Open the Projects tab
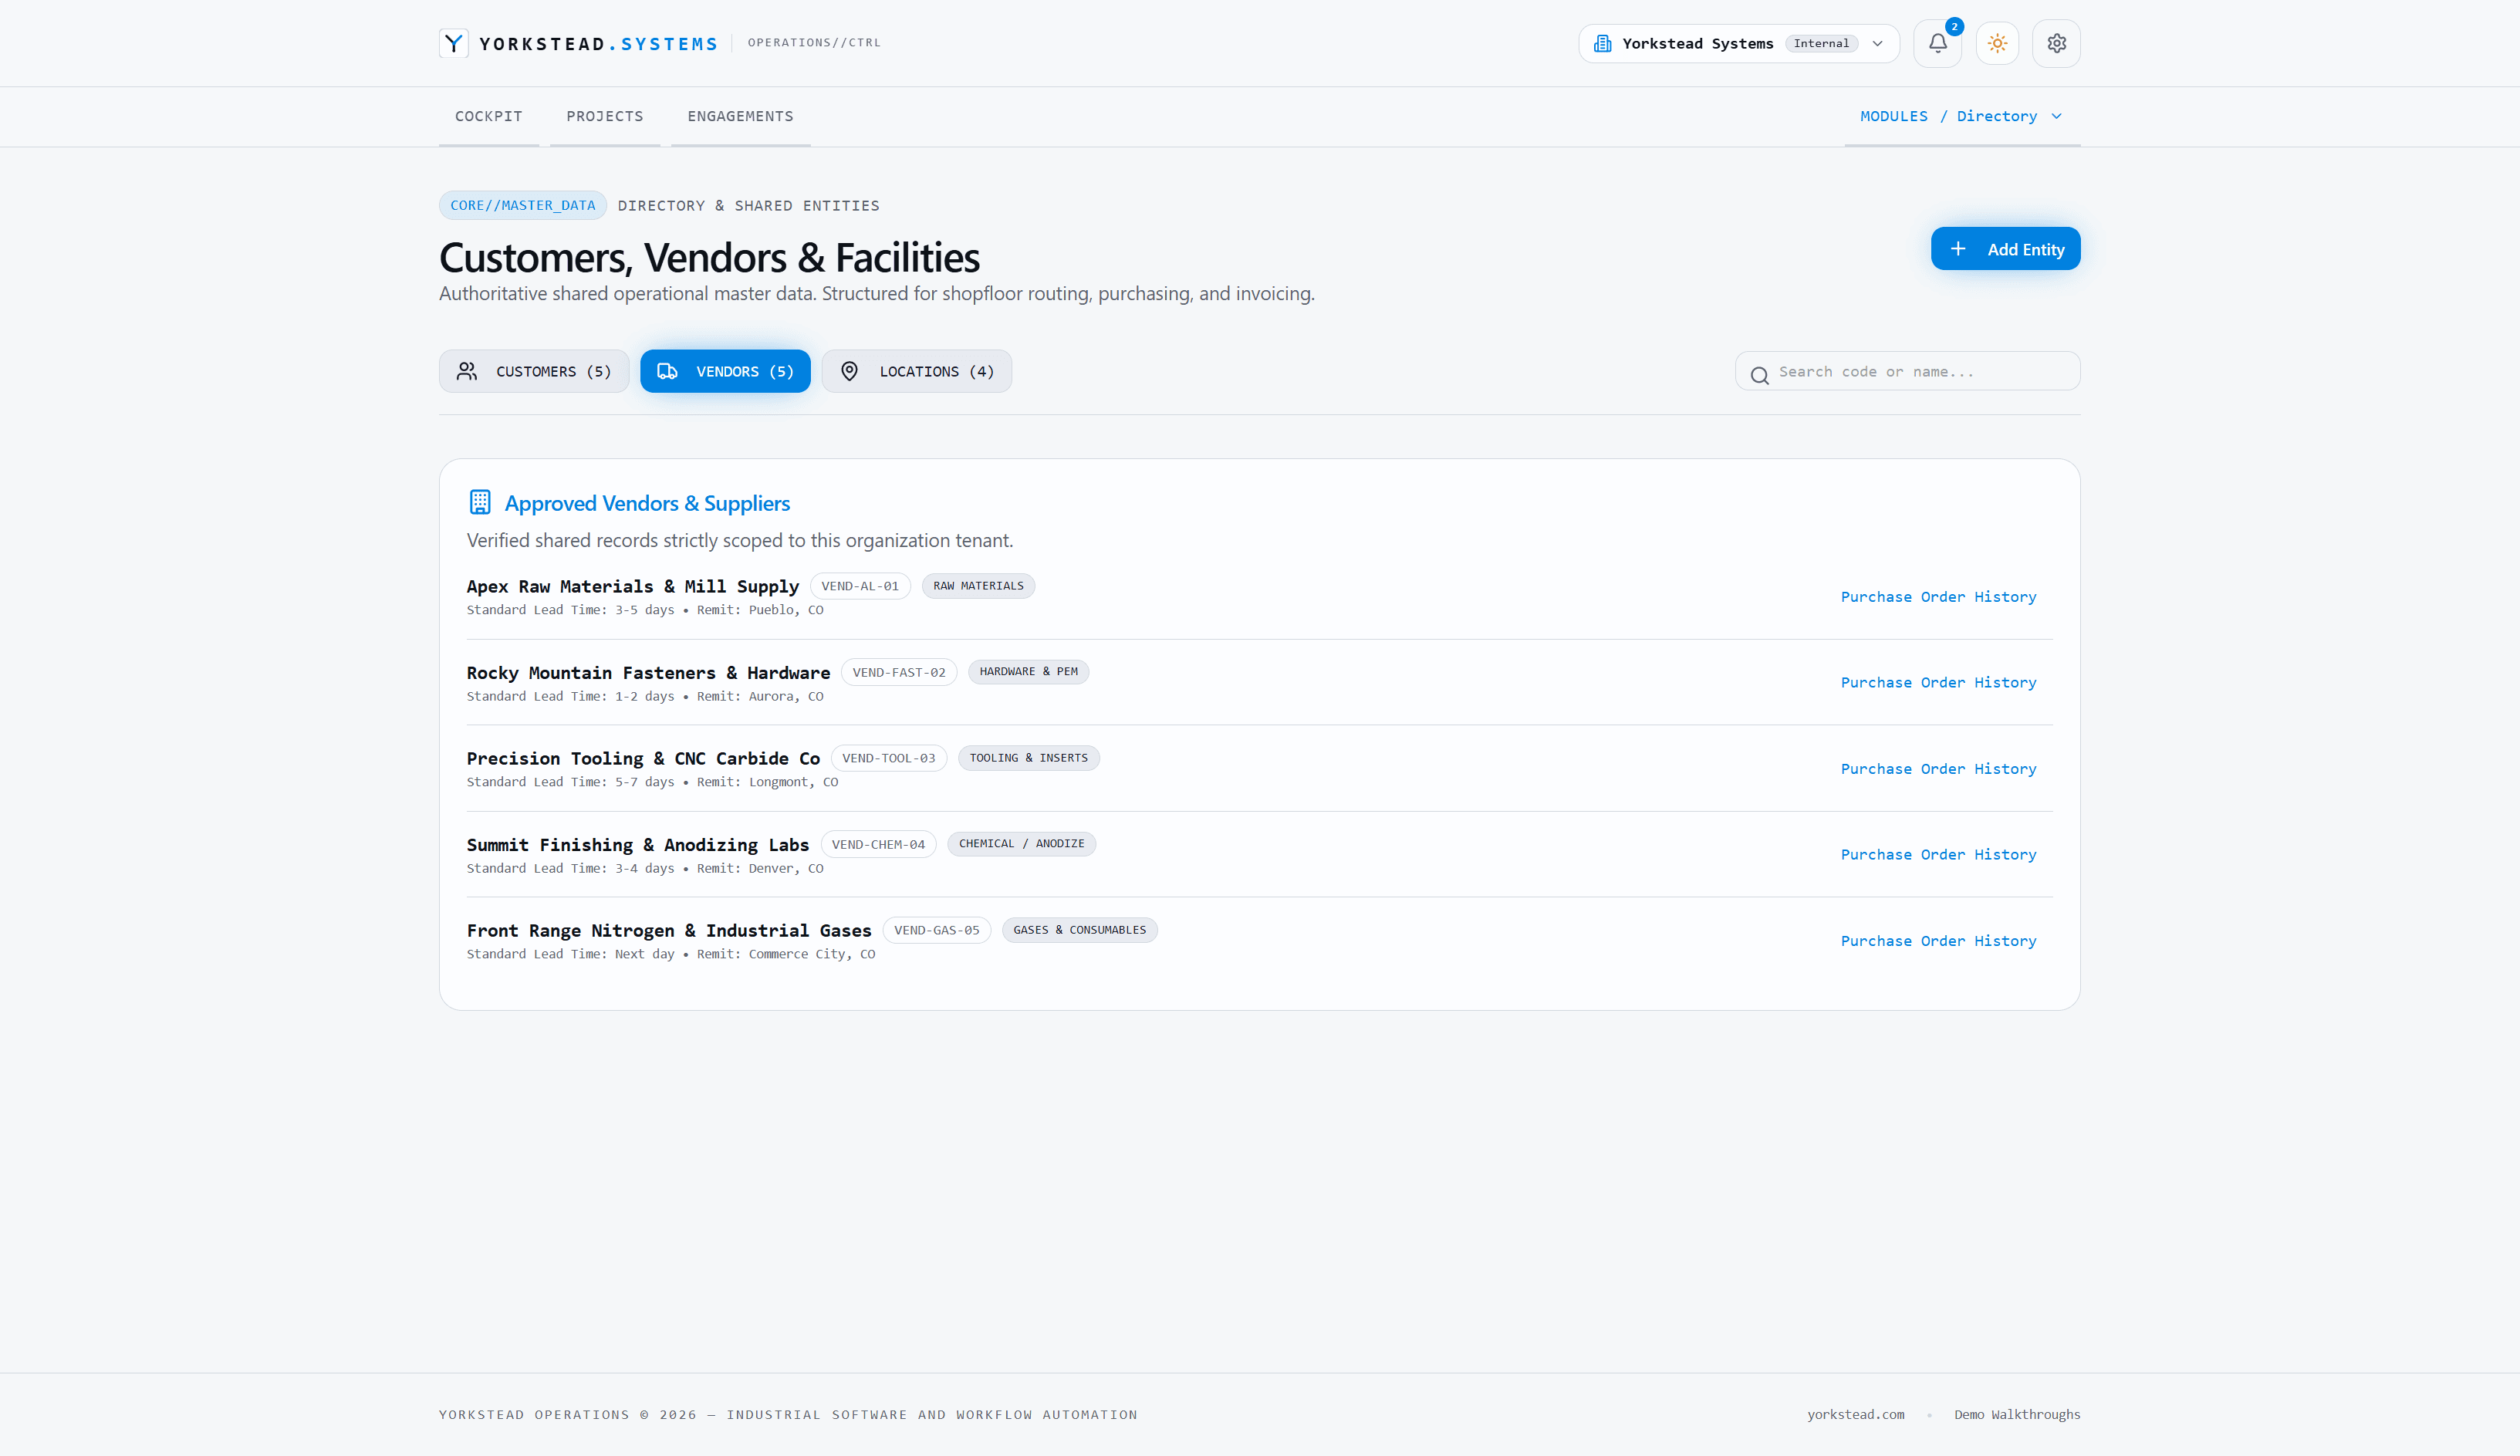Screen dimensions: 2520x1456 tap(605, 116)
